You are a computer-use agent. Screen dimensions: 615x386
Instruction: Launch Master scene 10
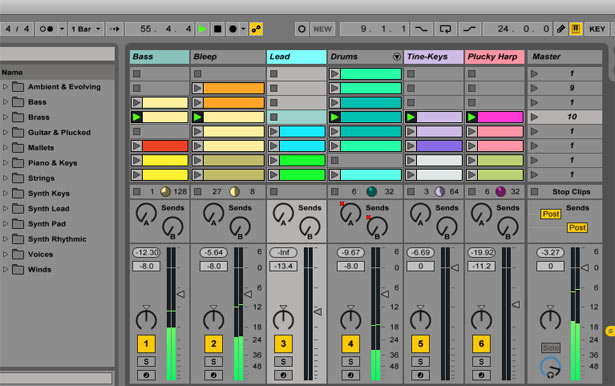click(x=534, y=117)
